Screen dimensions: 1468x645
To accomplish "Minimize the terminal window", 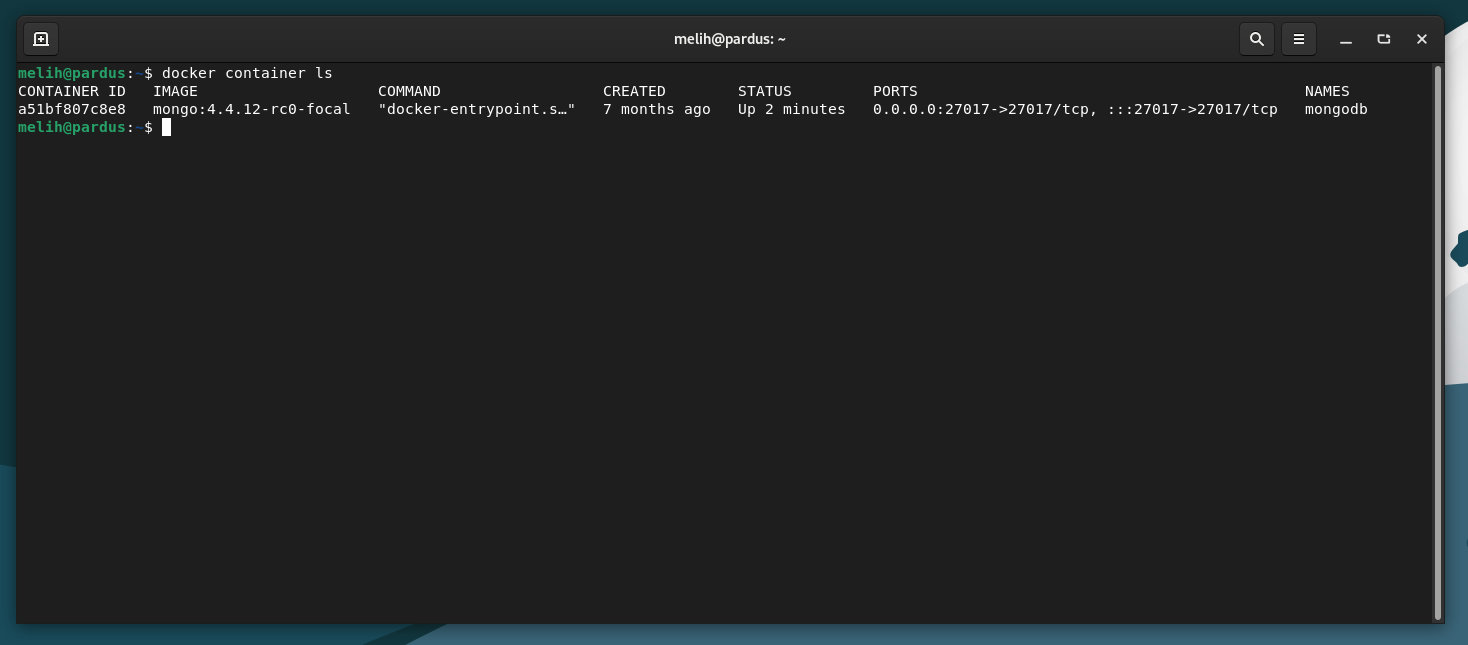I will (x=1346, y=39).
